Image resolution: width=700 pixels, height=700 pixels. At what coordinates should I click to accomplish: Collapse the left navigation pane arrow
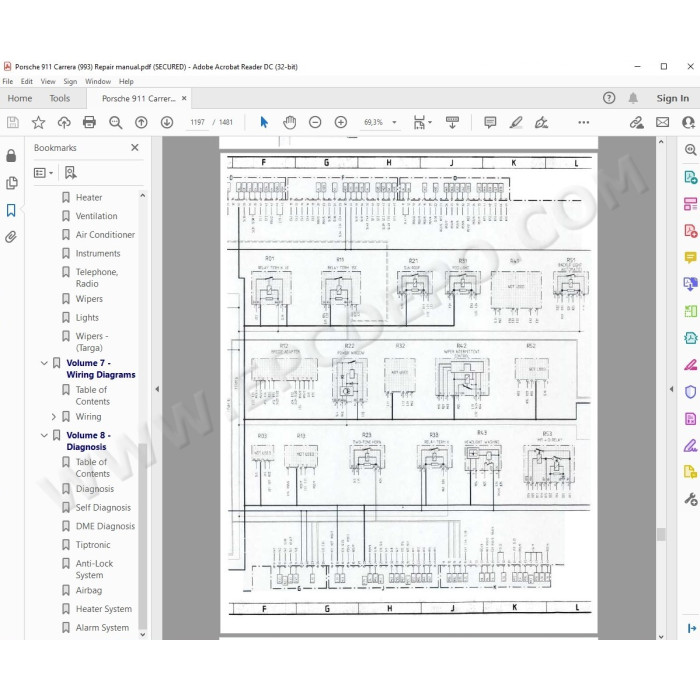point(157,389)
